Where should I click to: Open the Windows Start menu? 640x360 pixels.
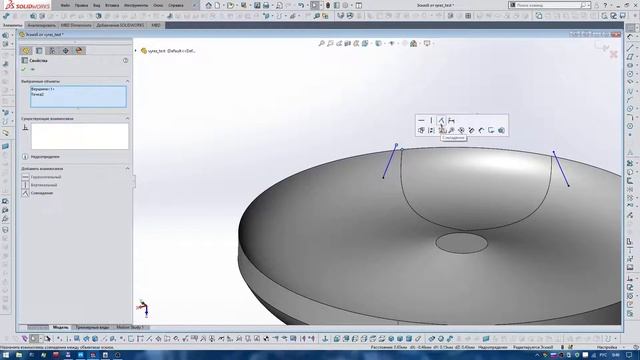click(6, 355)
